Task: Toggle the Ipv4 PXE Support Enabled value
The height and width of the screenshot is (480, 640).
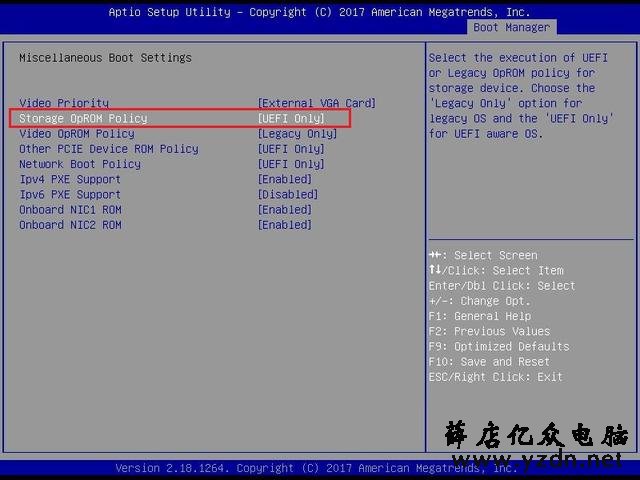Action: click(x=285, y=179)
